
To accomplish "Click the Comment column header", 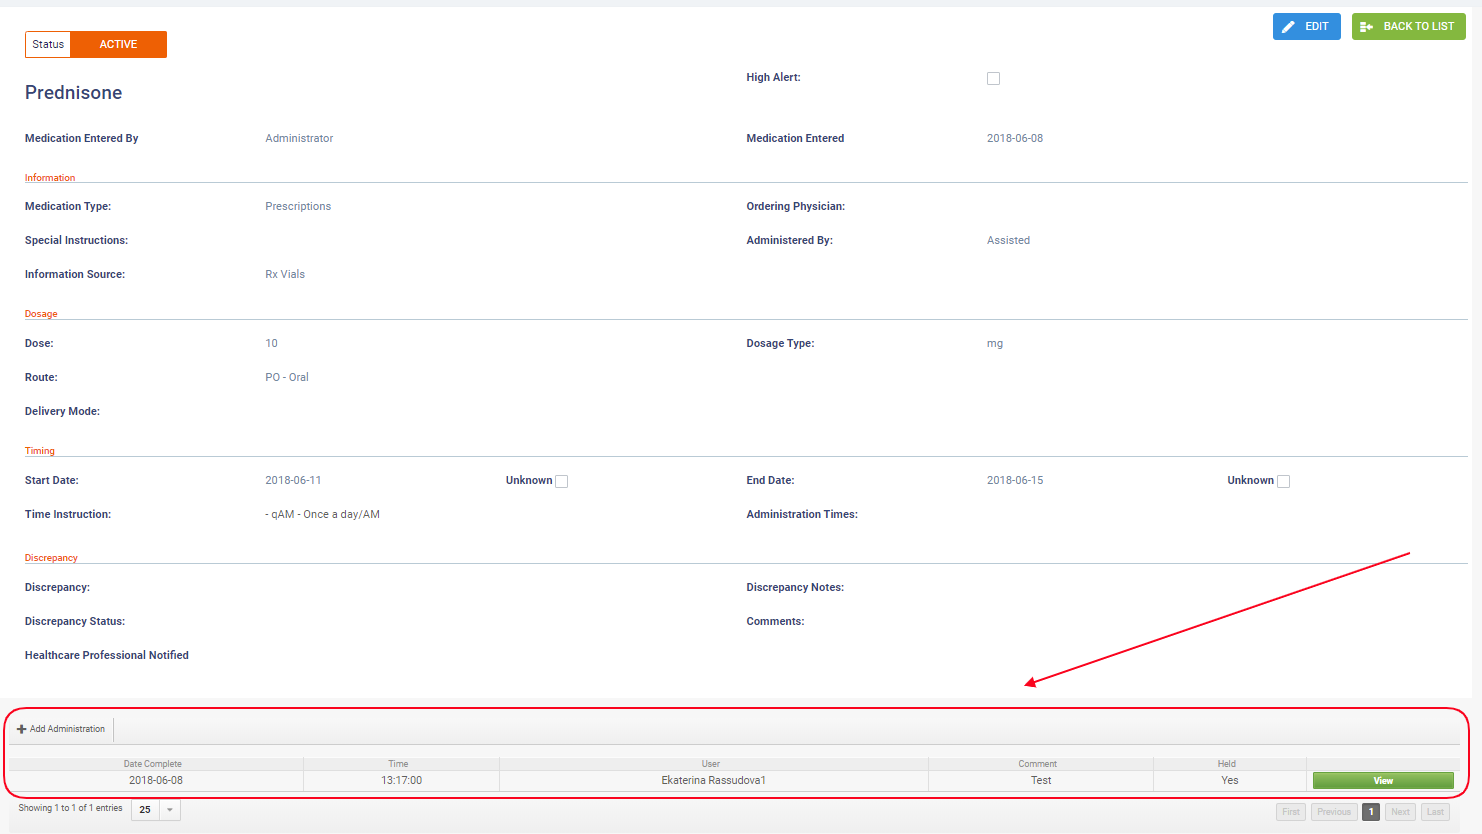I will pyautogui.click(x=1037, y=764).
